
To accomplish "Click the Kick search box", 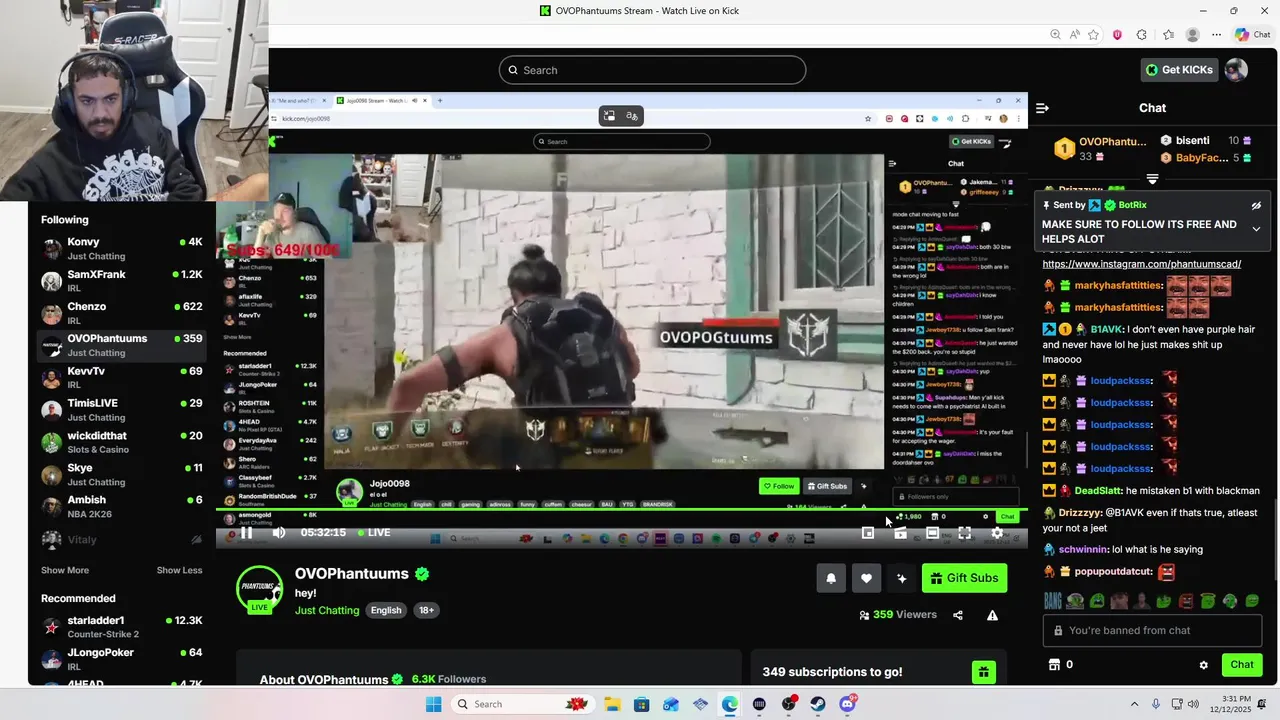I will tap(652, 70).
